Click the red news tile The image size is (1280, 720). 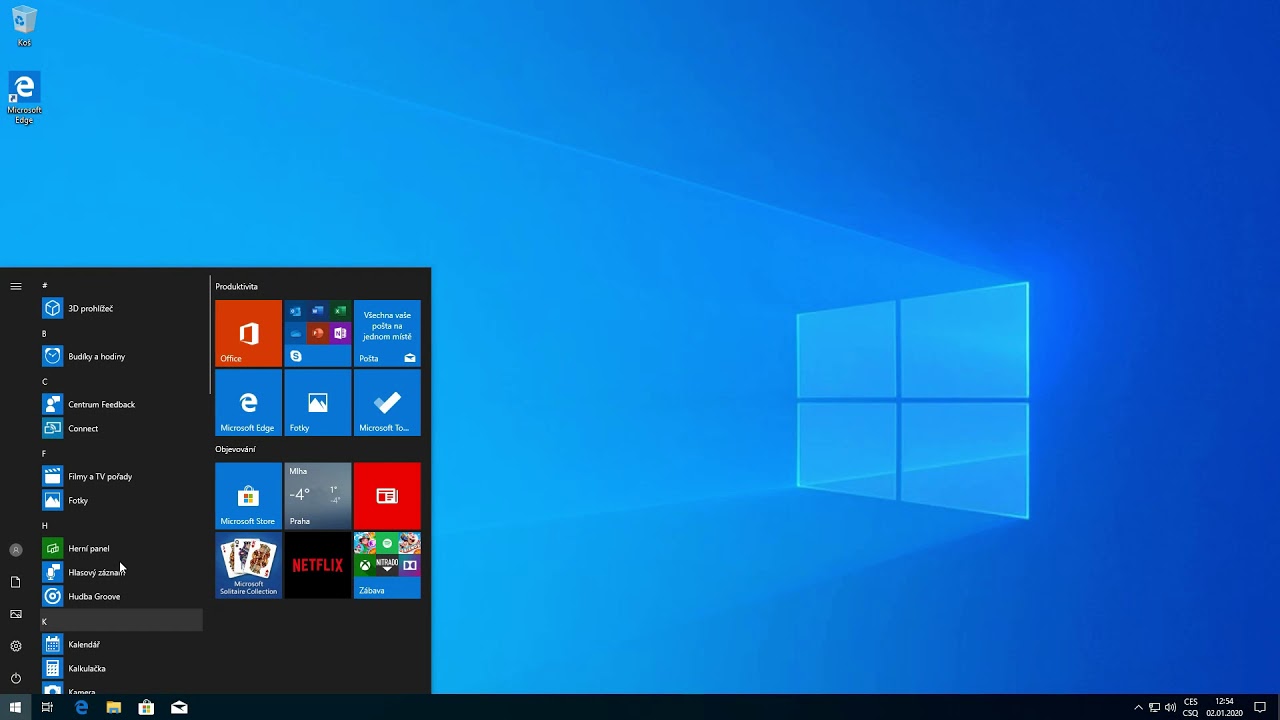(387, 496)
